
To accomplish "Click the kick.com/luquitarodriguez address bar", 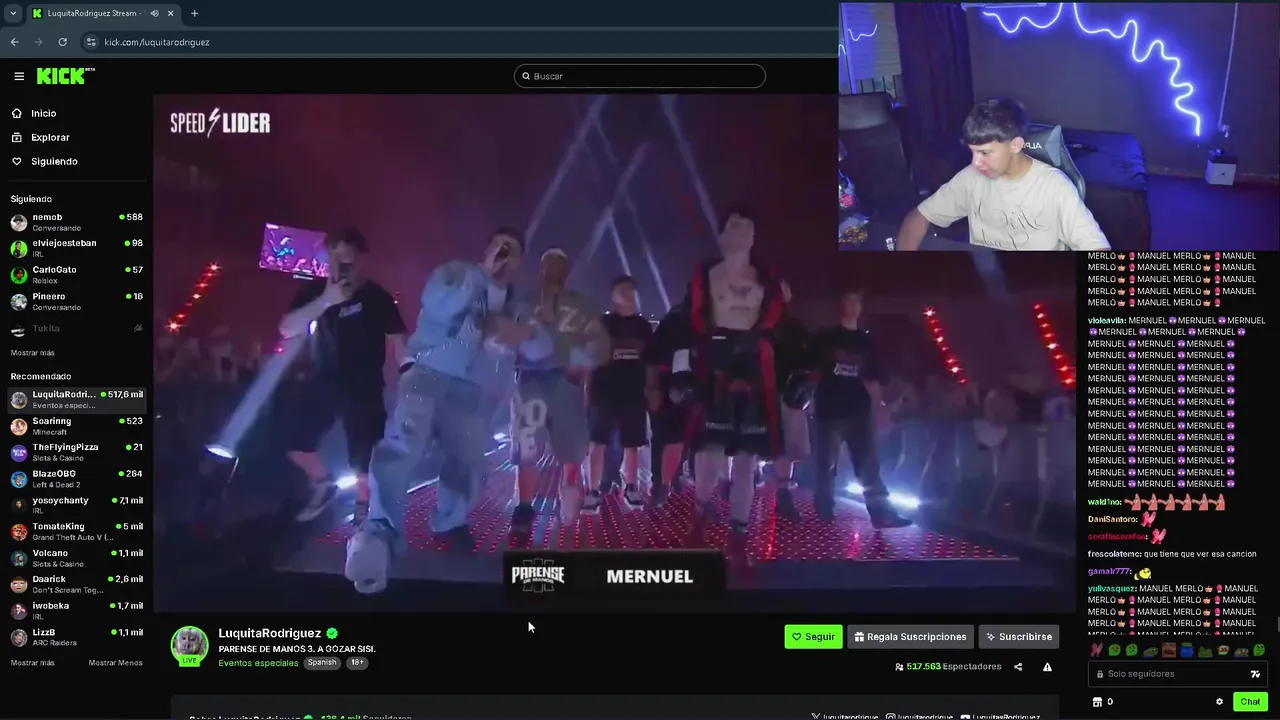I will 157,42.
